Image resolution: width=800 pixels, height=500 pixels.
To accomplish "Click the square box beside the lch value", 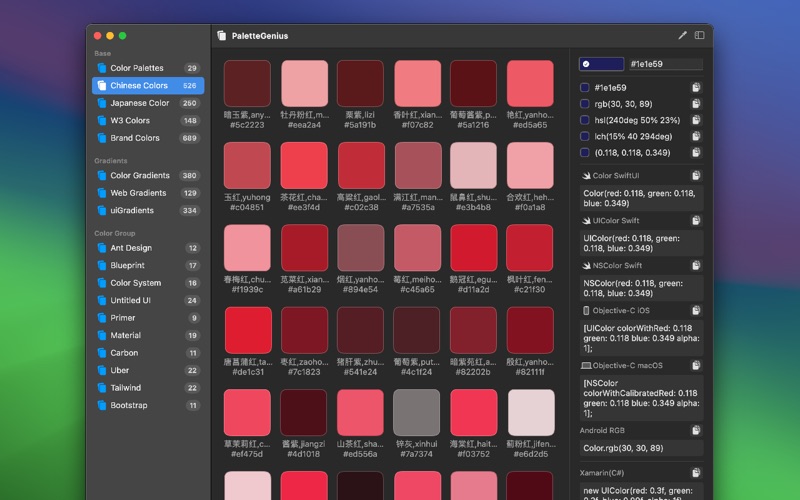I will pos(585,136).
